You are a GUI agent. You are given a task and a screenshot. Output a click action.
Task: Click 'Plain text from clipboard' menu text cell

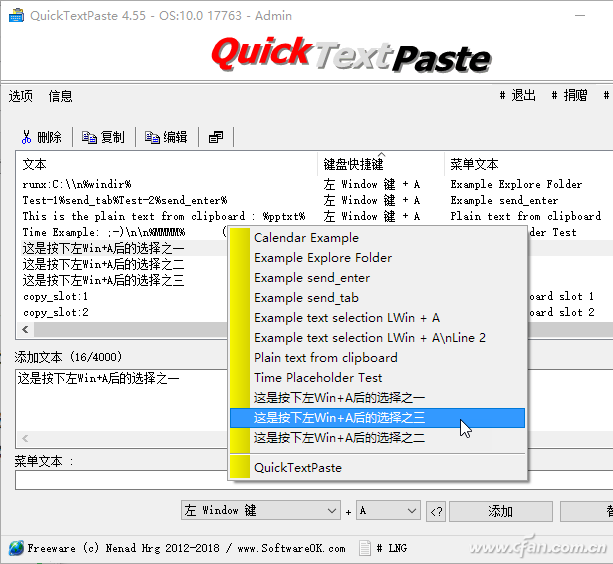coord(525,216)
